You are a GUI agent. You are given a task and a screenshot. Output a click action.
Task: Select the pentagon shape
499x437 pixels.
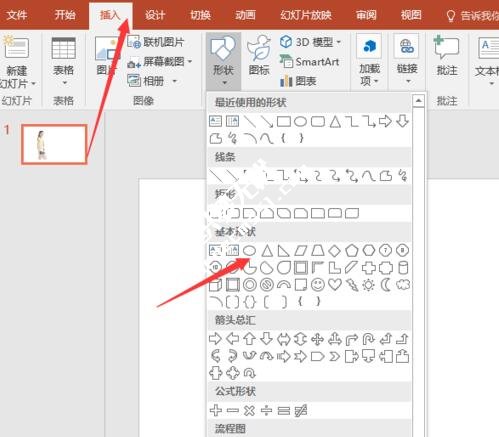click(x=352, y=251)
